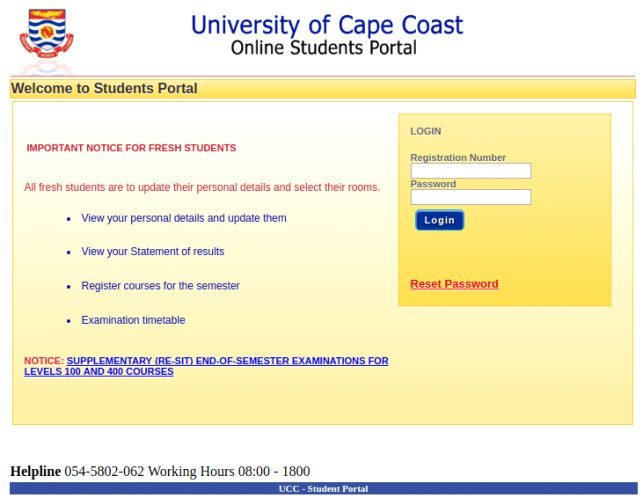Click the 'Examination timetable' list item
Image resolution: width=643 pixels, height=498 pixels.
tap(133, 320)
